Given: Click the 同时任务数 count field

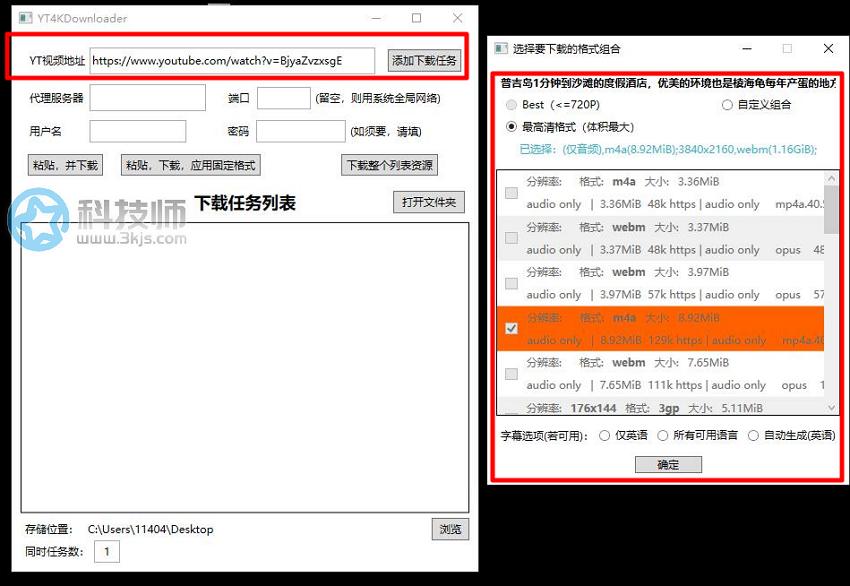Looking at the screenshot, I should click(x=107, y=552).
